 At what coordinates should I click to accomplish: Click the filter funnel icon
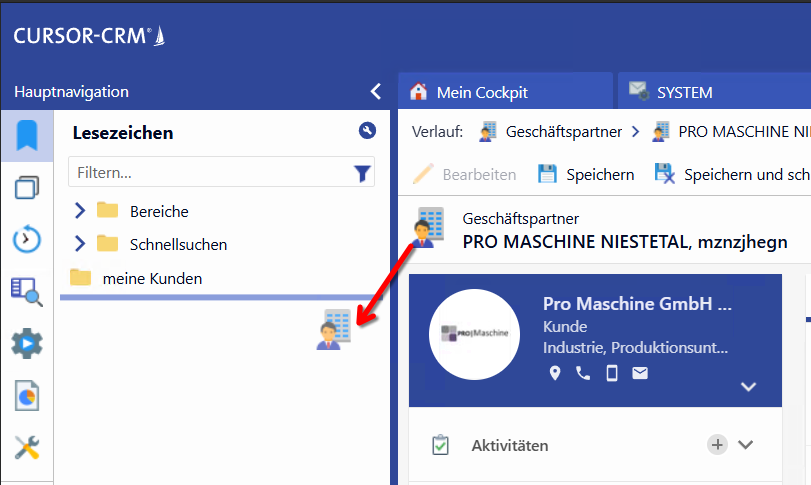[362, 174]
